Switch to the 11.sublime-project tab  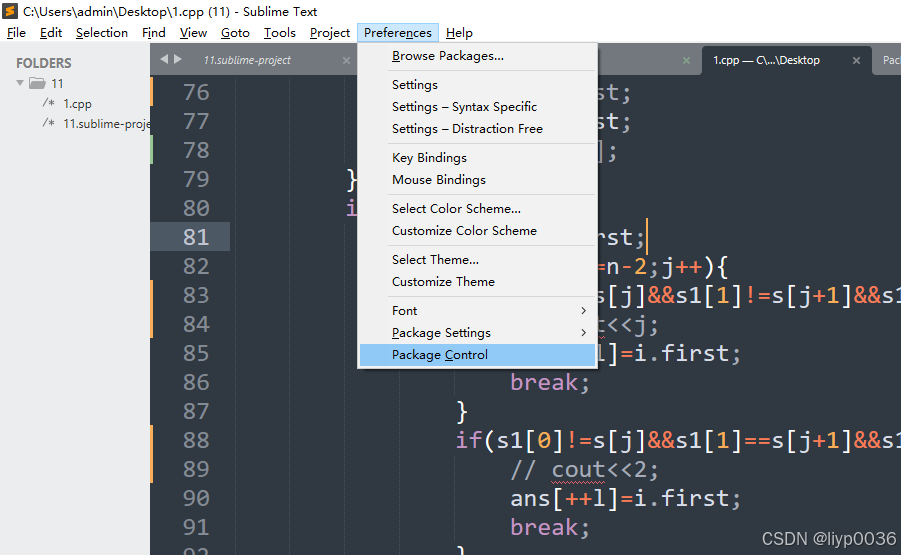[x=247, y=60]
